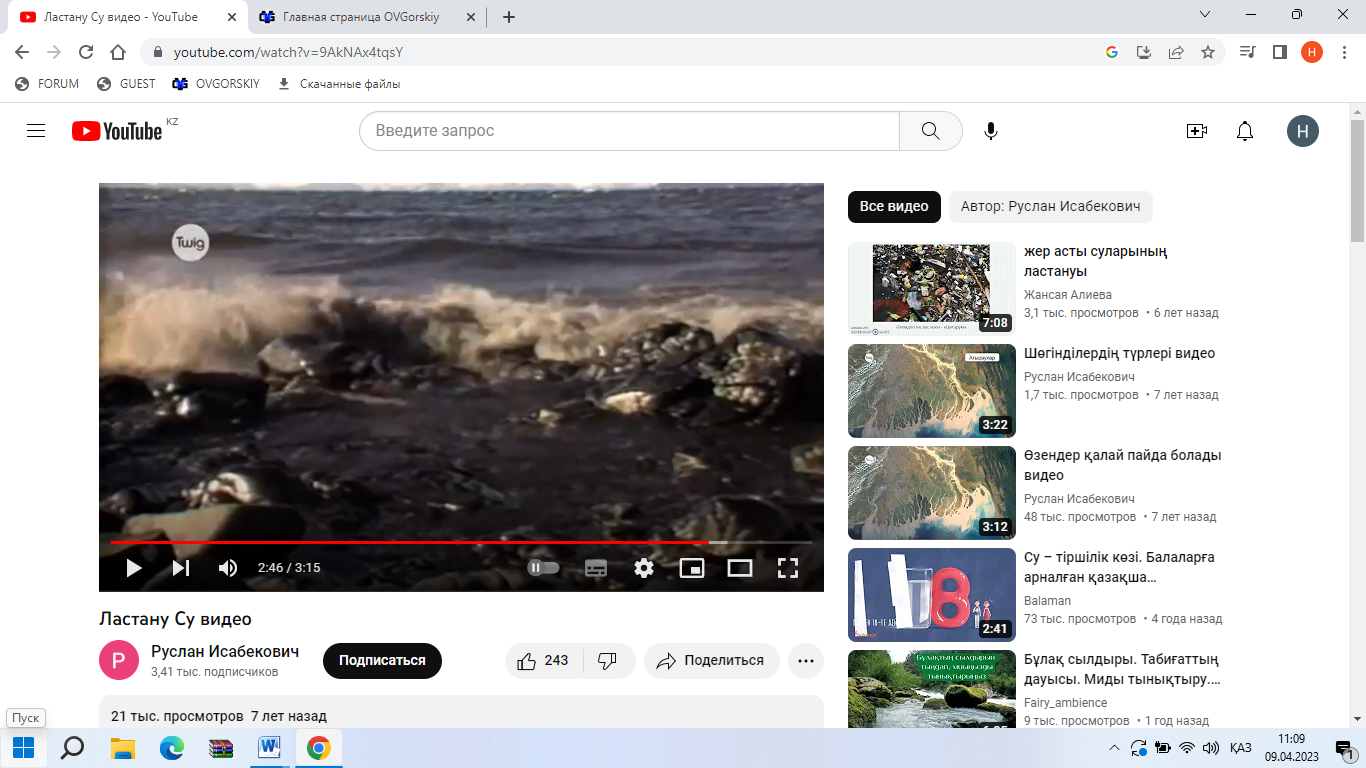Switch to miniplayer mode
This screenshot has width=1366, height=768.
click(692, 568)
